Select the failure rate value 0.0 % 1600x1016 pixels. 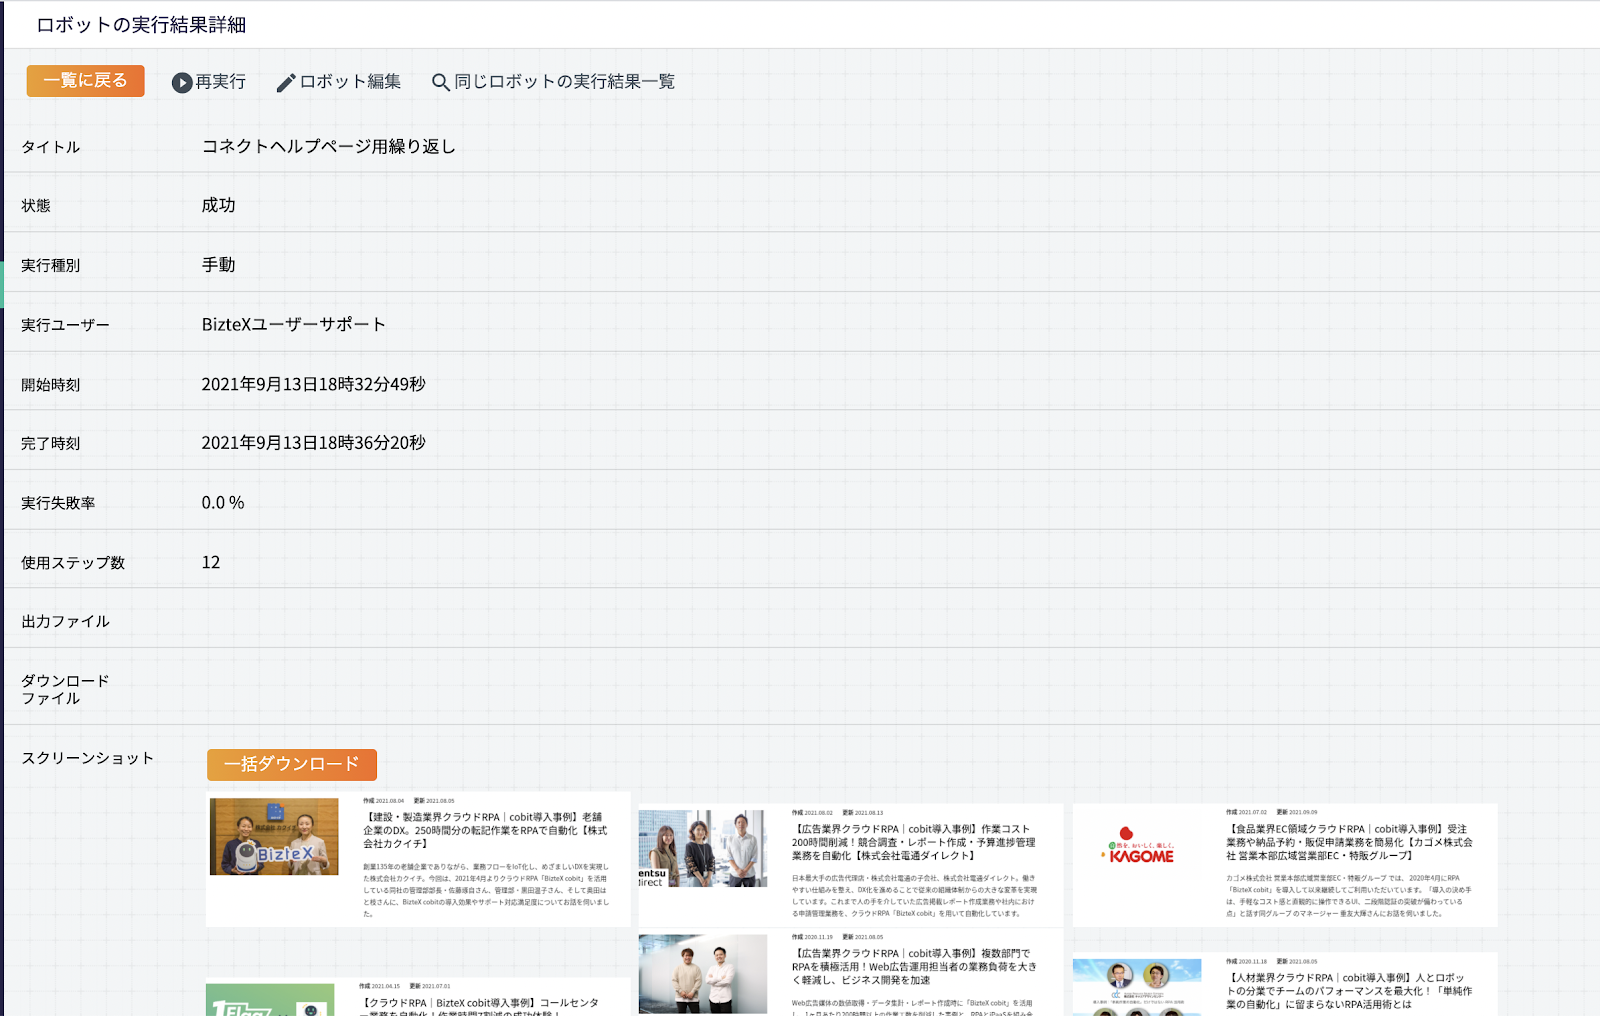(x=223, y=503)
